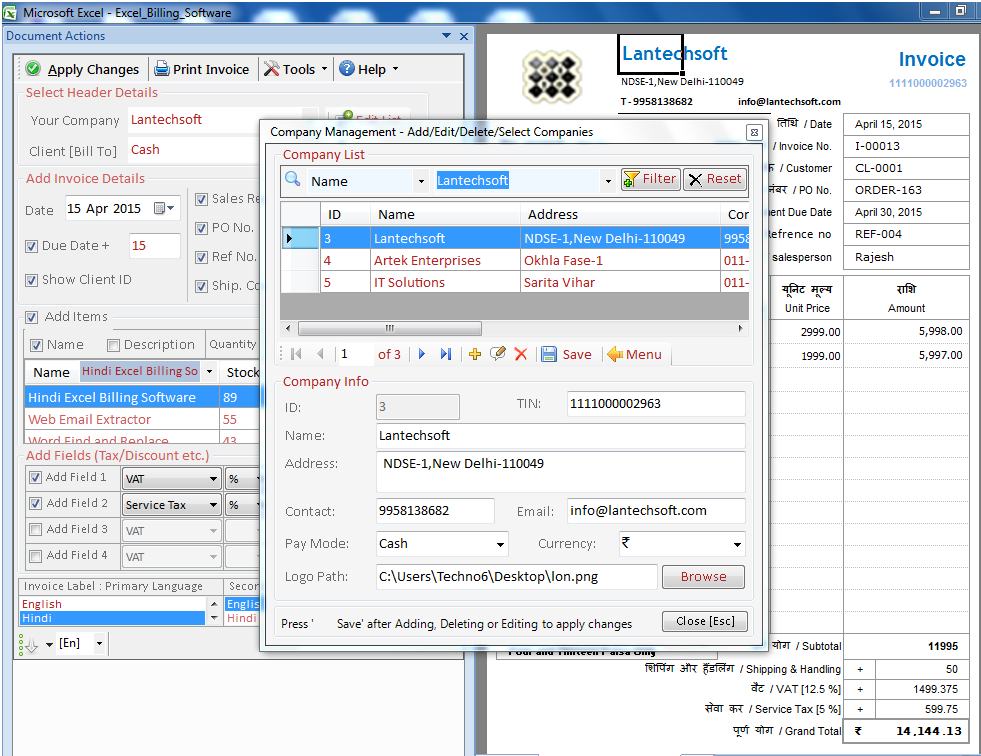Enable the Add Field 4 checkbox
This screenshot has height=756, width=981.
pos(36,556)
